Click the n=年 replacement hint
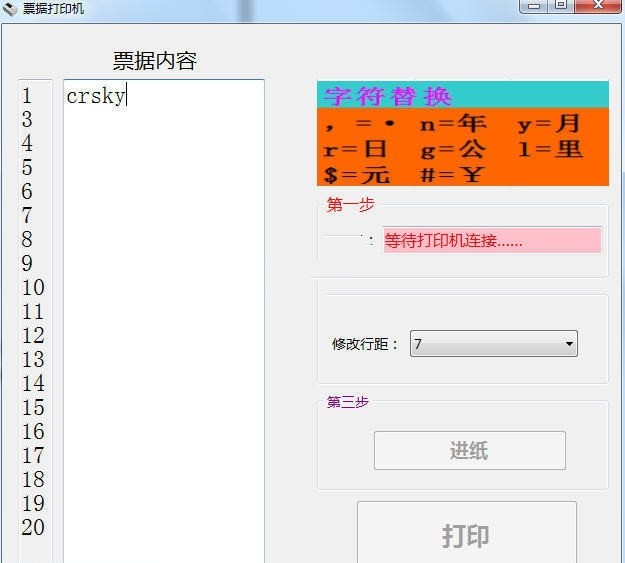This screenshot has height=563, width=625. [x=453, y=124]
